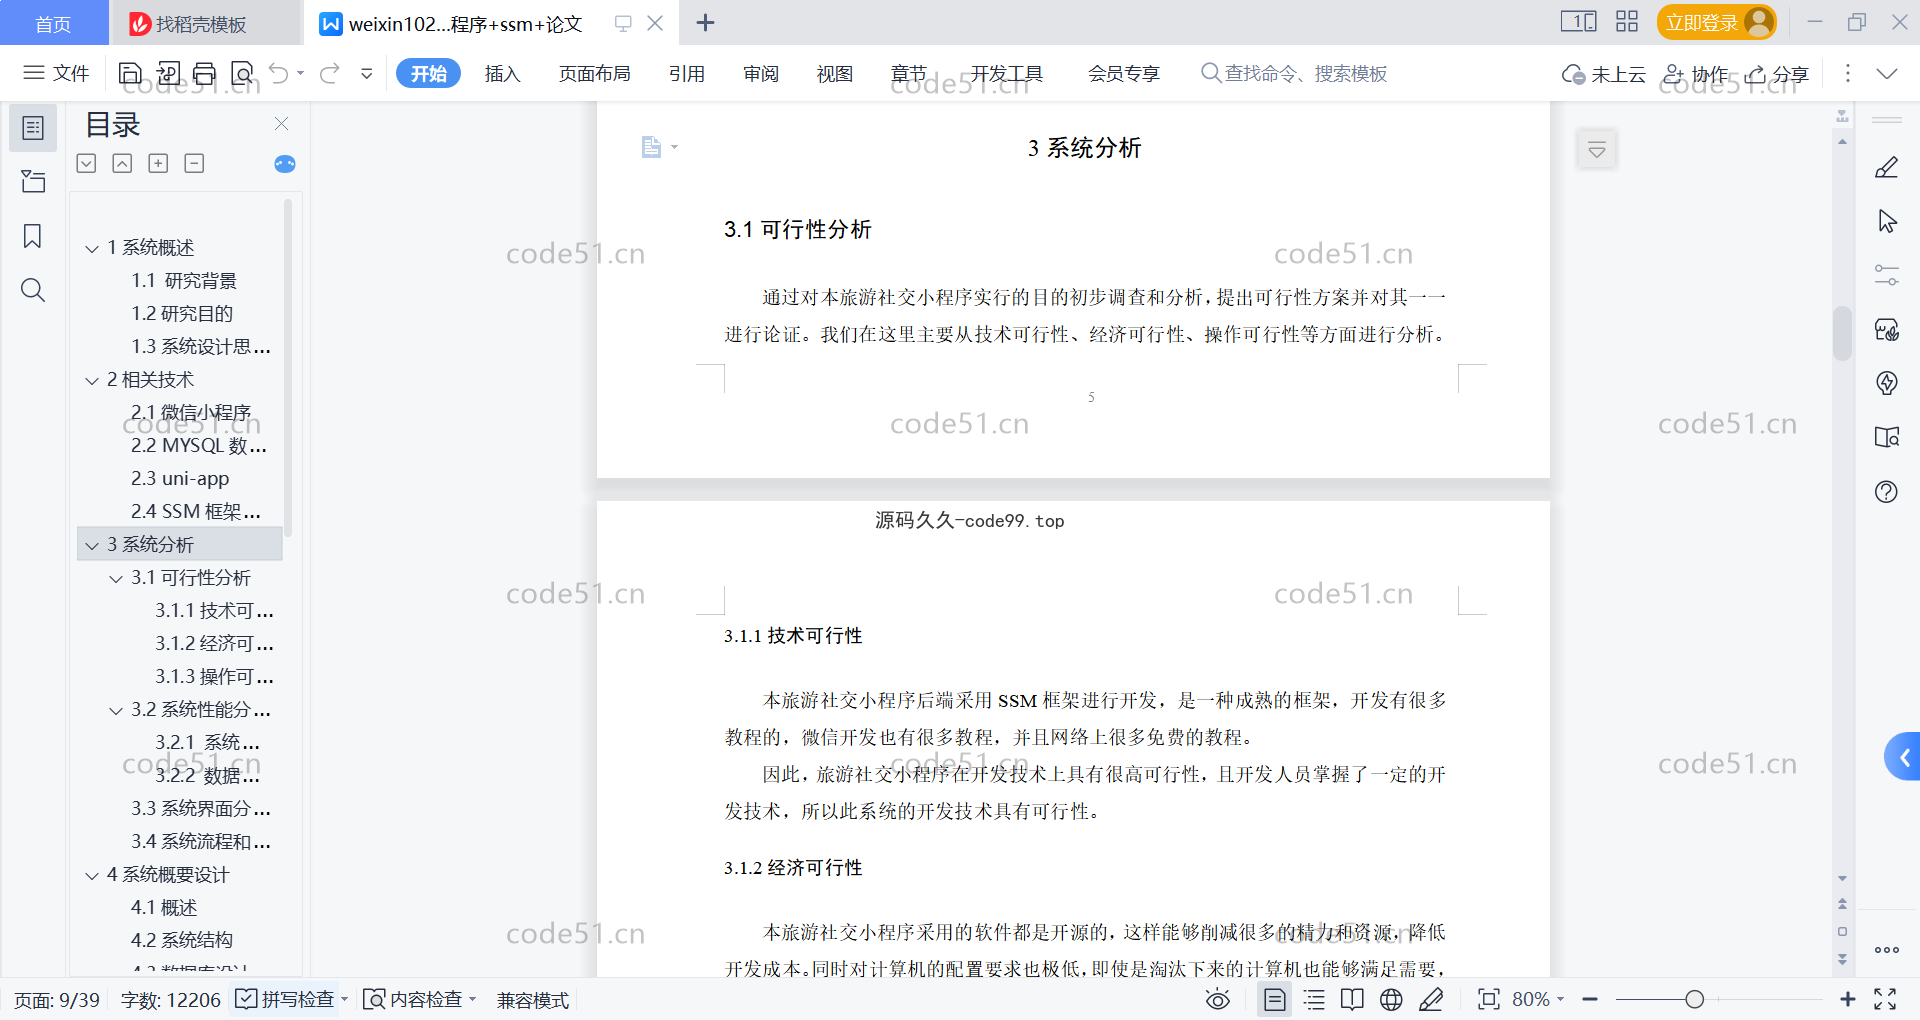Image resolution: width=1920 pixels, height=1020 pixels.
Task: Open the bookmark icon in left sidebar
Action: pyautogui.click(x=33, y=236)
